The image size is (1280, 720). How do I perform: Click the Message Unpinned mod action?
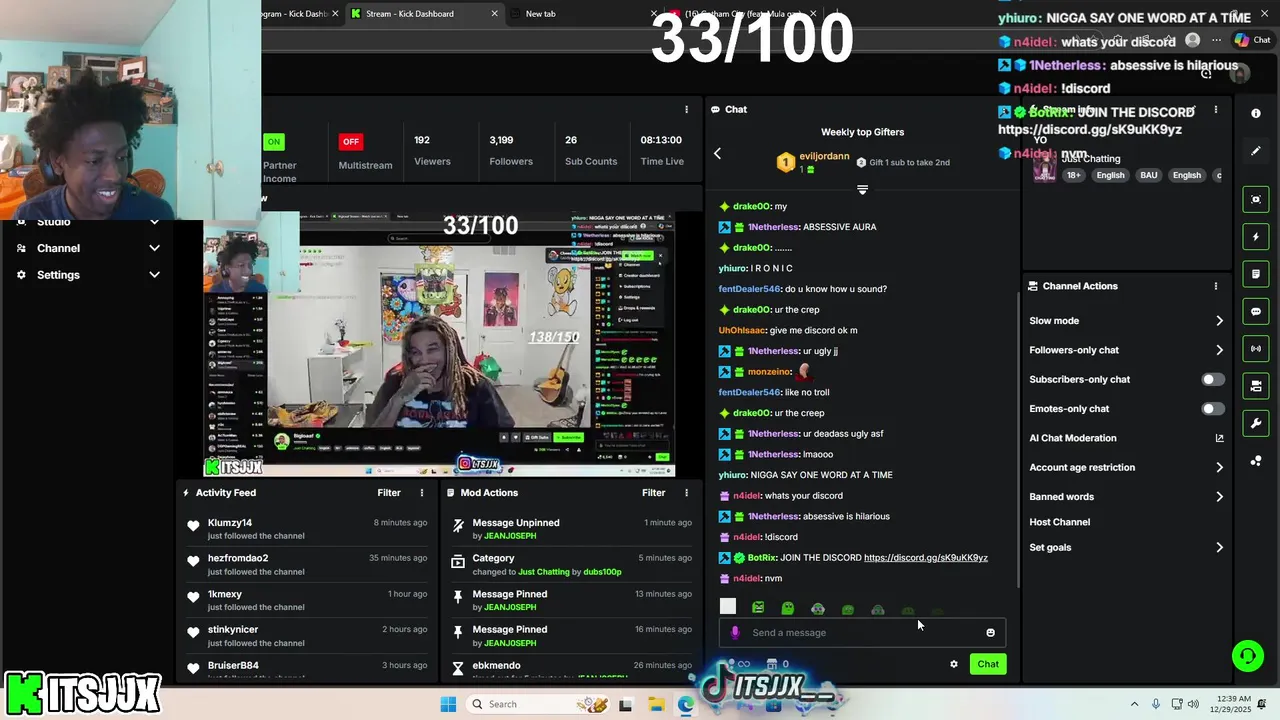[572, 529]
